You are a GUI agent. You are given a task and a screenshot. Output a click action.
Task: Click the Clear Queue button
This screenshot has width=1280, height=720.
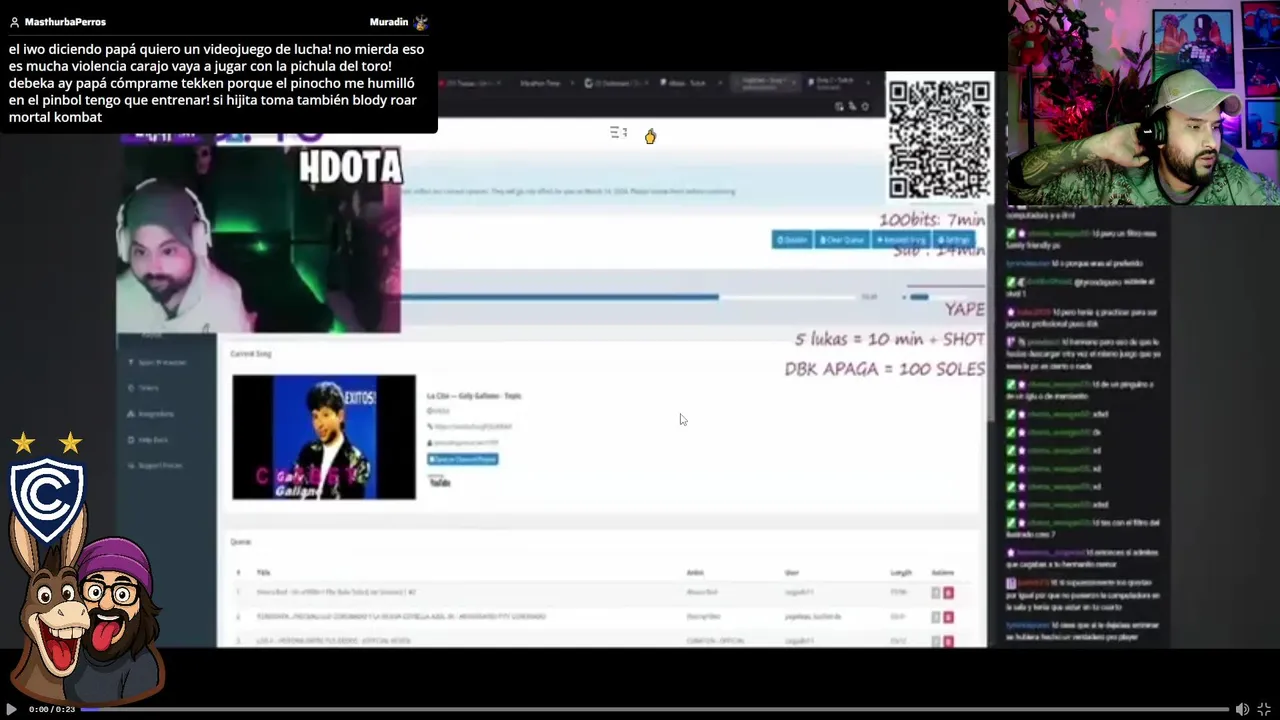[x=842, y=240]
